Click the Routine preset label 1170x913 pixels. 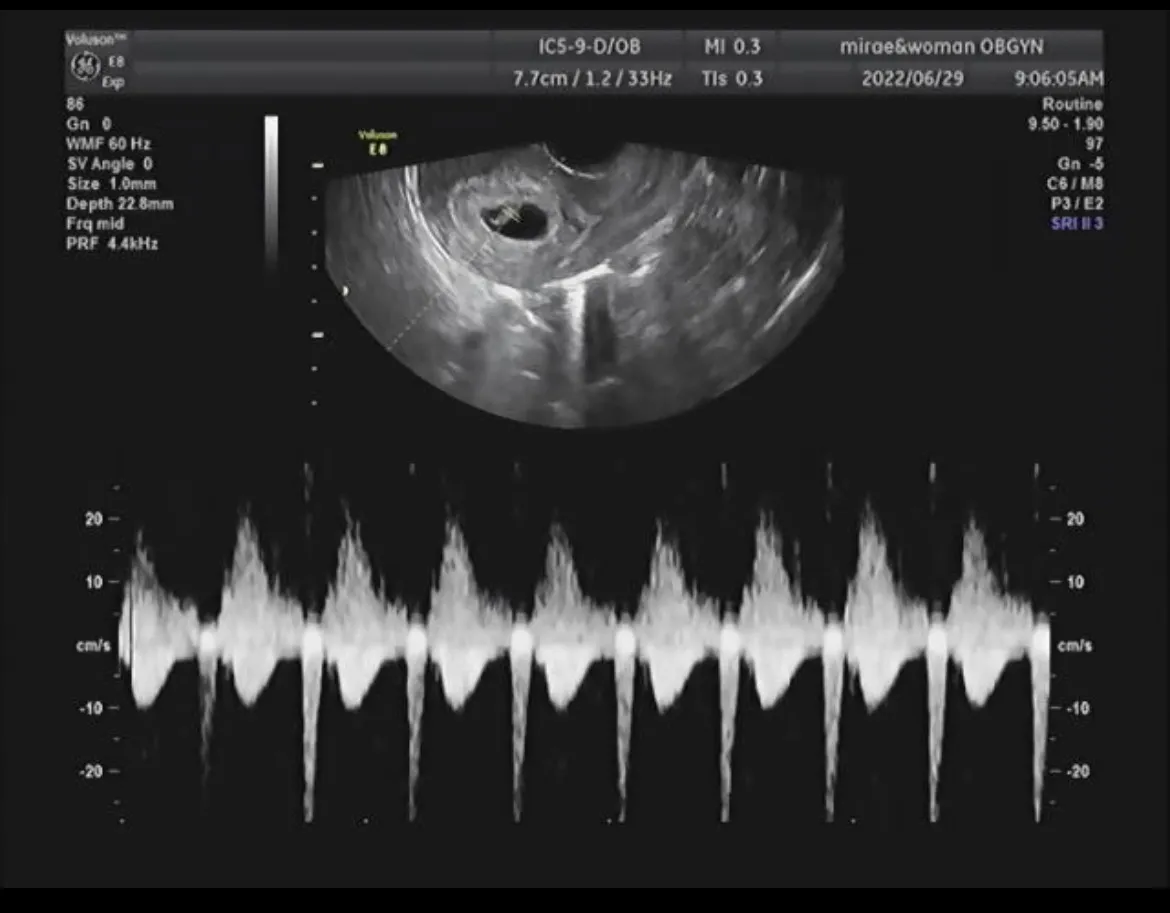pyautogui.click(x=1072, y=104)
